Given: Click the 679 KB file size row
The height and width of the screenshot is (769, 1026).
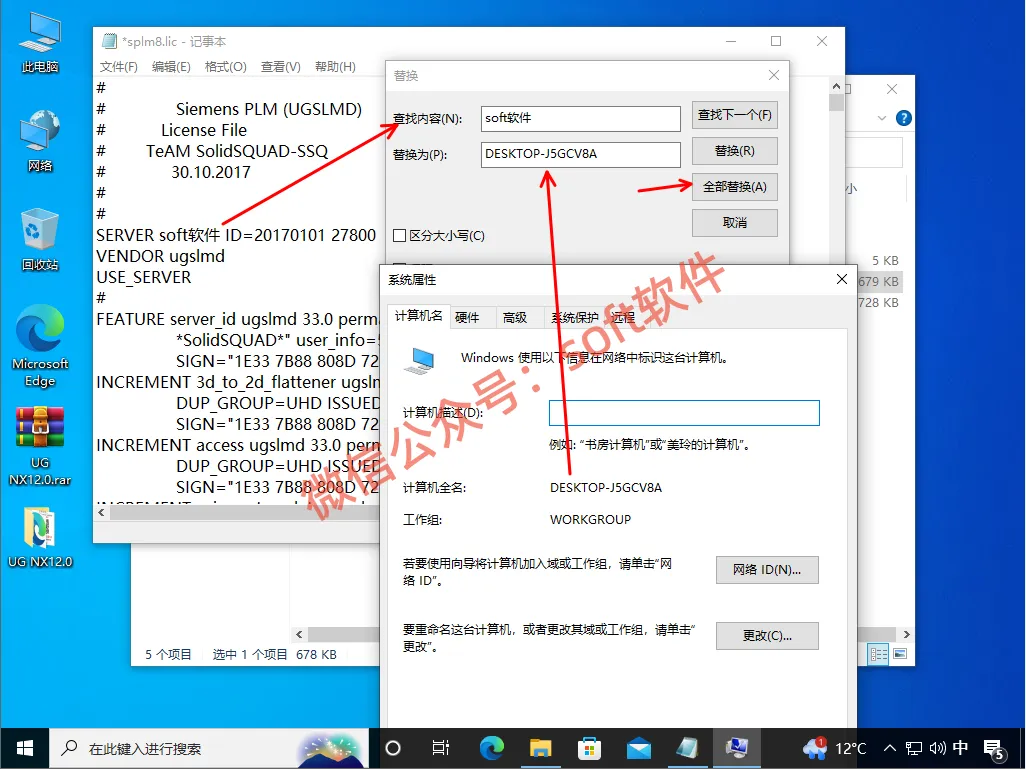Looking at the screenshot, I should [878, 281].
